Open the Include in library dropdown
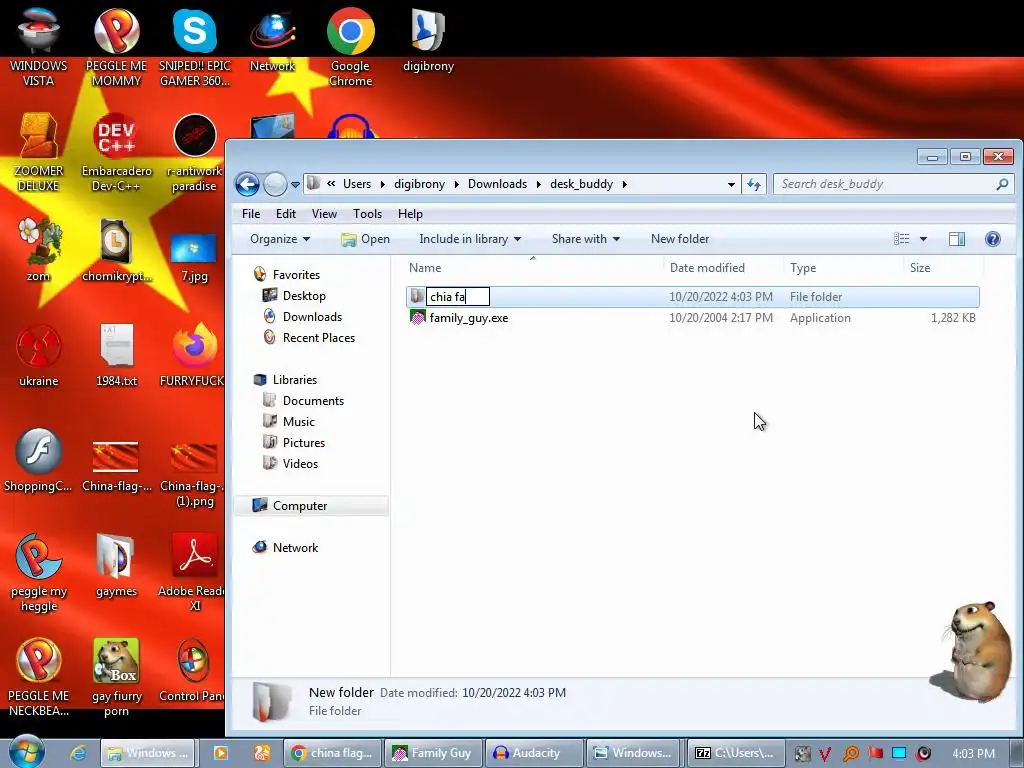This screenshot has height=768, width=1024. 470,239
